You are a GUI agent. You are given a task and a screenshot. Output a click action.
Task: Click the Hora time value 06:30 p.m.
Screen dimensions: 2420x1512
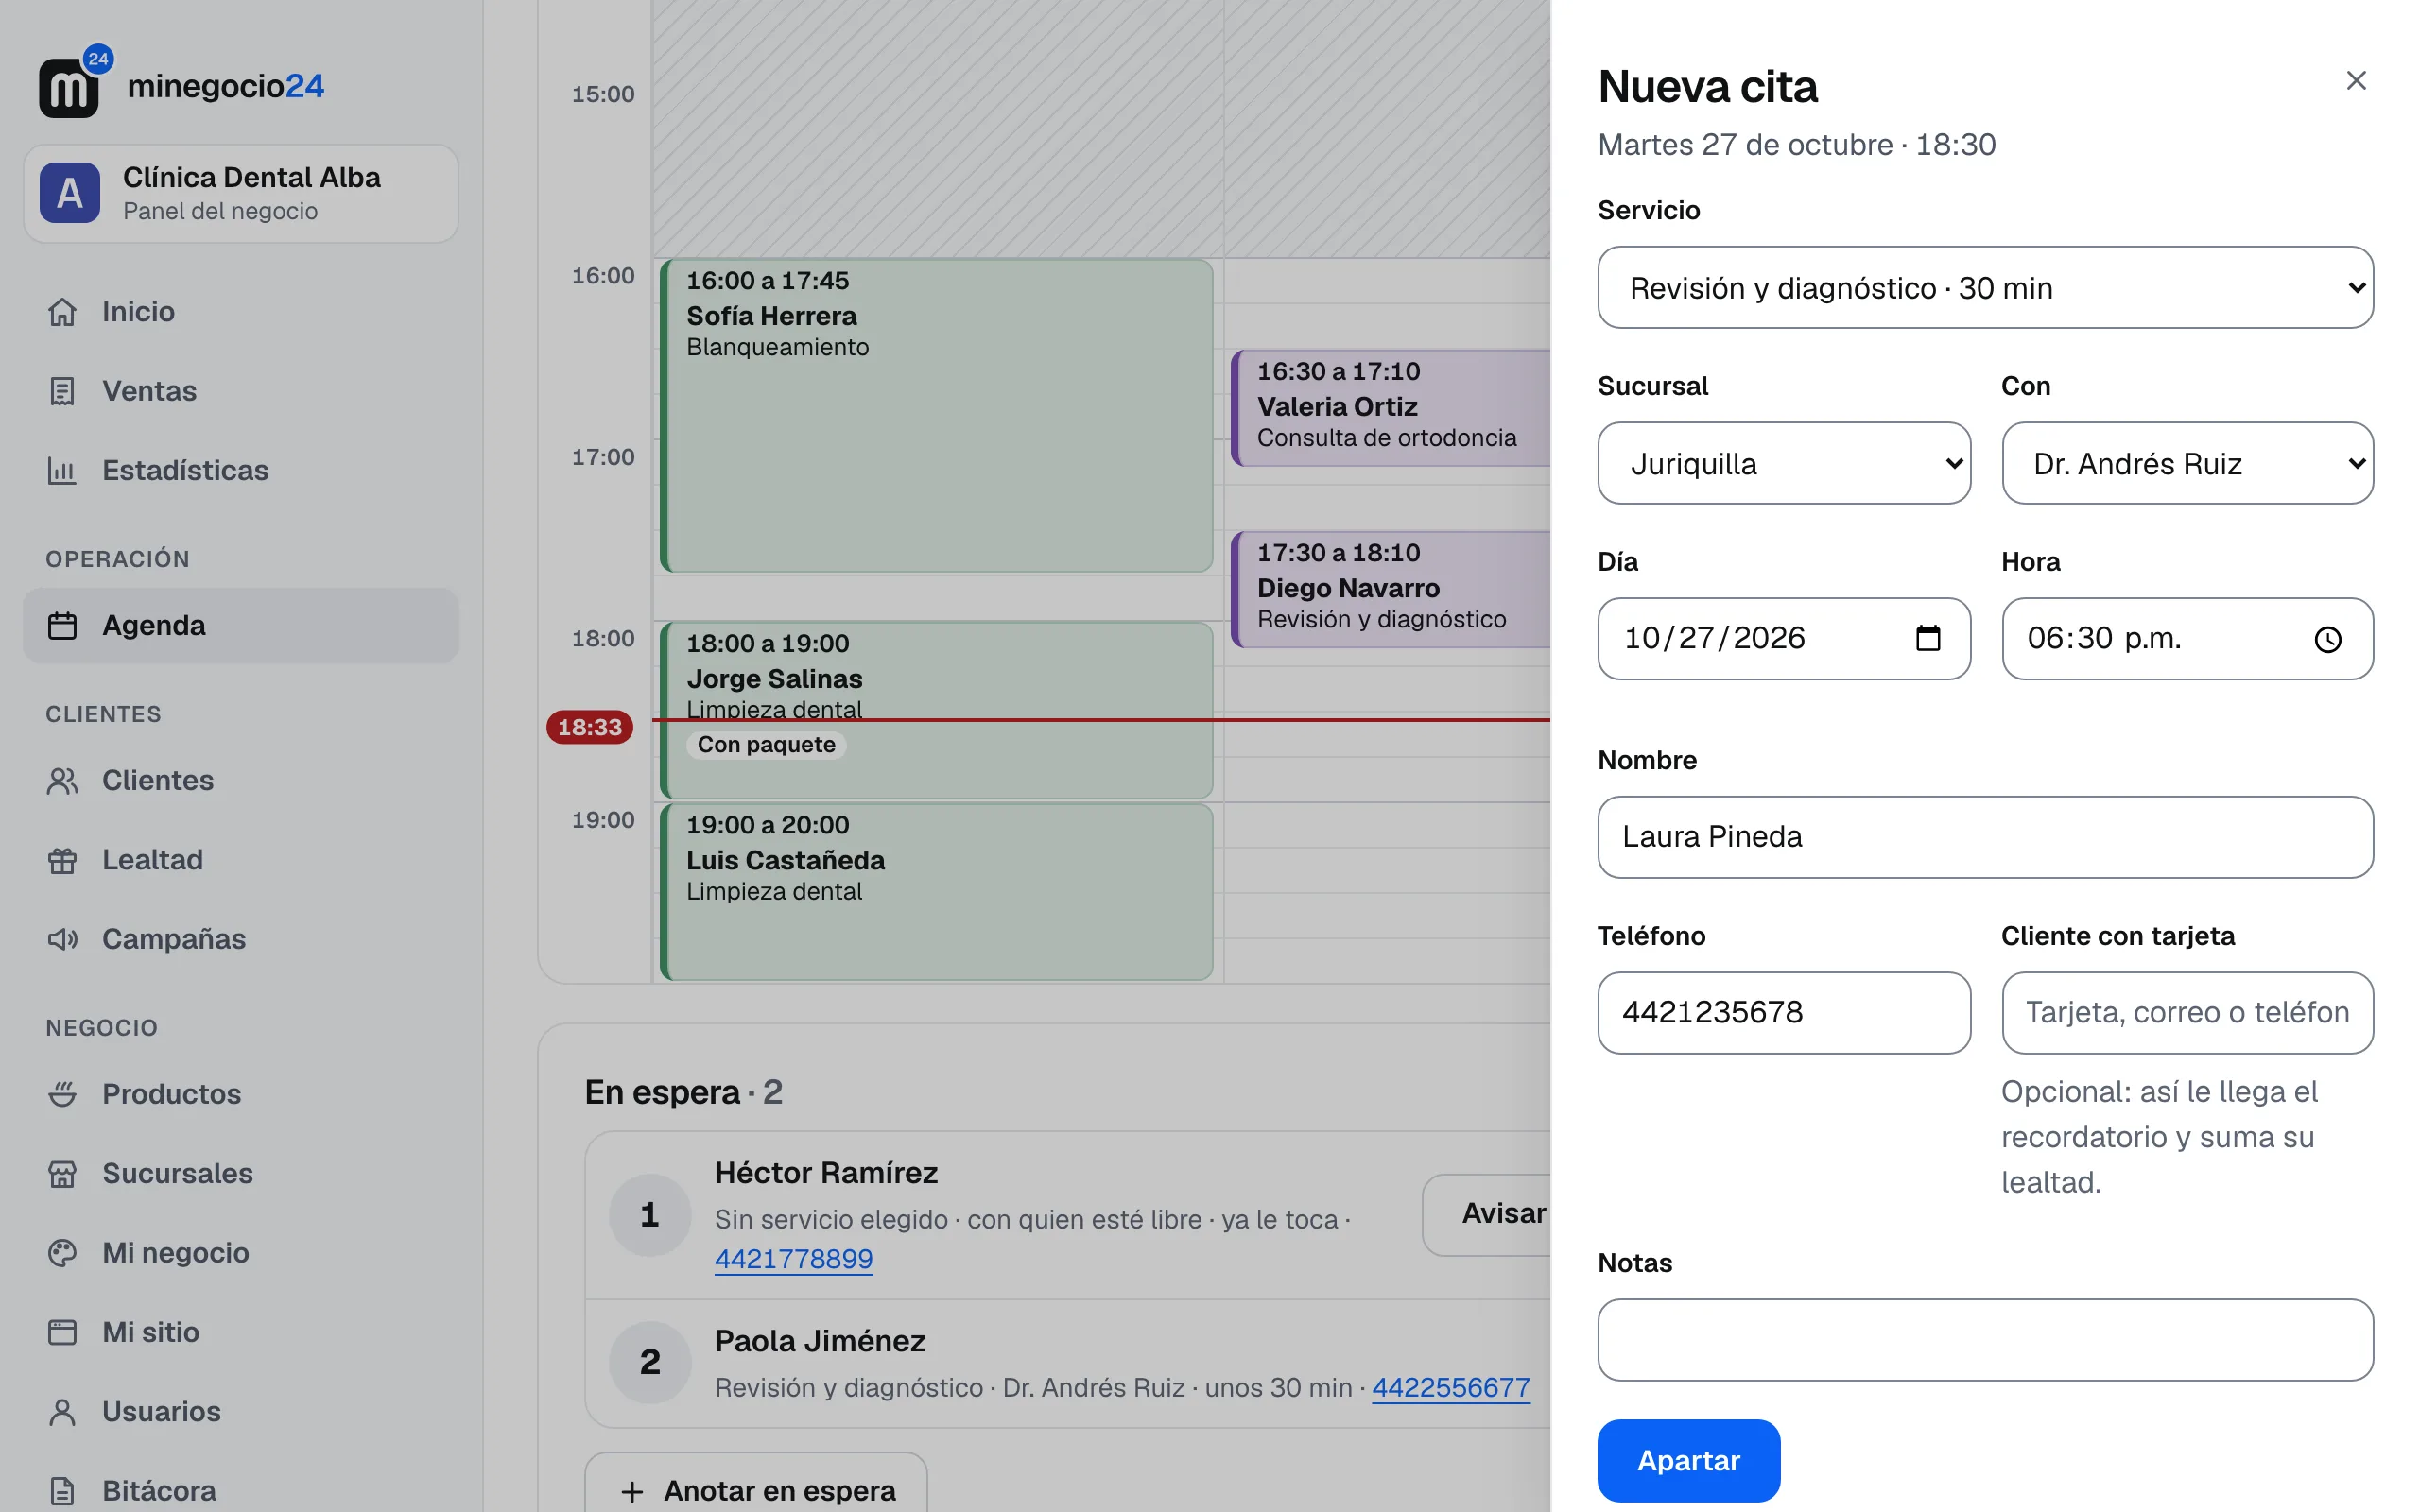click(x=2103, y=638)
